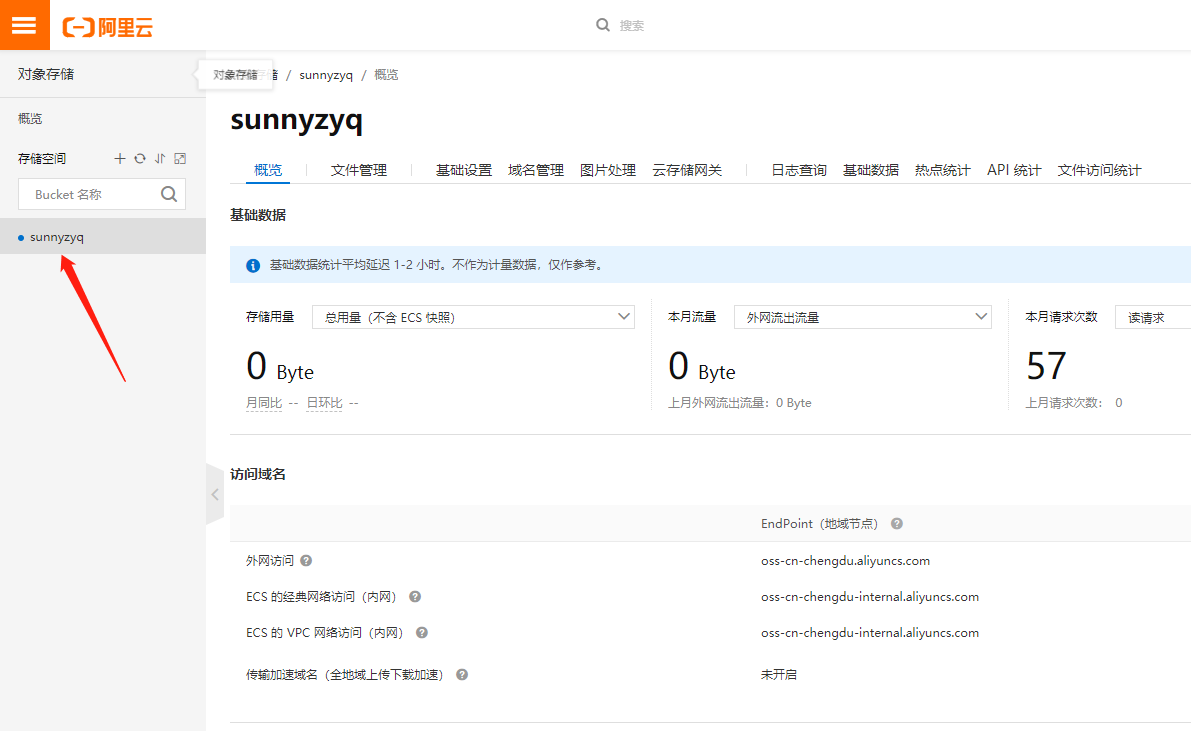
Task: Click the VPC 网络 oss-cn-chengdu-internal endpoint
Action: (x=870, y=633)
